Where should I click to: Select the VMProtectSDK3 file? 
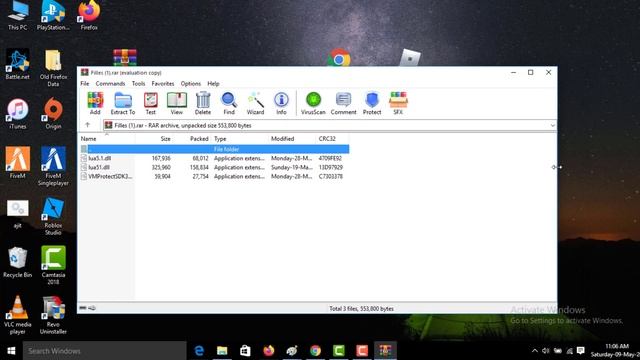pos(110,176)
